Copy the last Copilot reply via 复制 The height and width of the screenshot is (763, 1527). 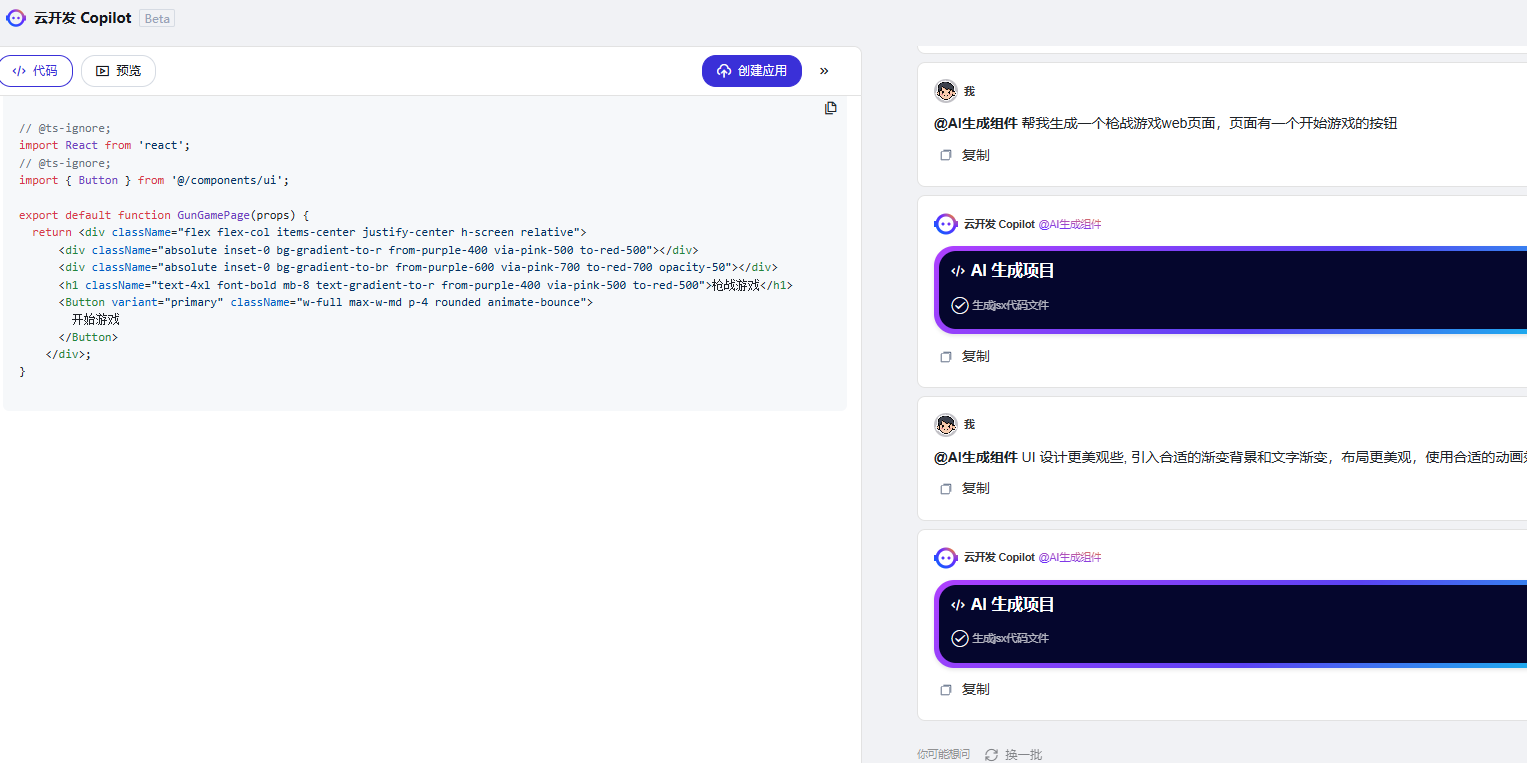(x=965, y=689)
